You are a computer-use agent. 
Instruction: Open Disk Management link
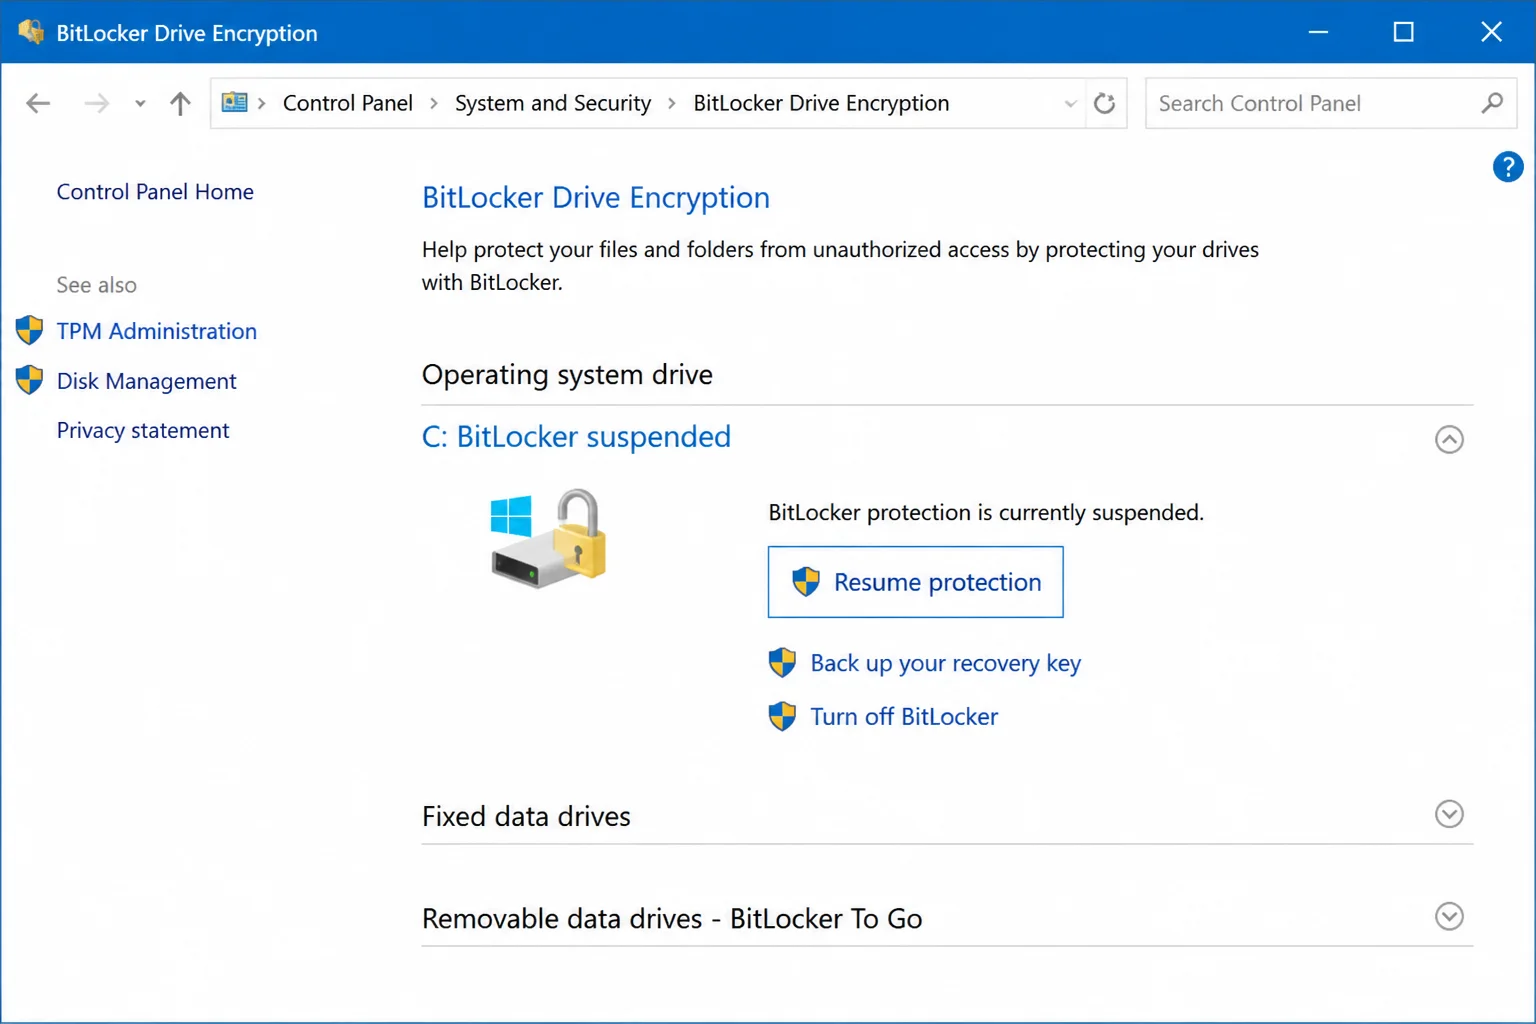pyautogui.click(x=147, y=381)
